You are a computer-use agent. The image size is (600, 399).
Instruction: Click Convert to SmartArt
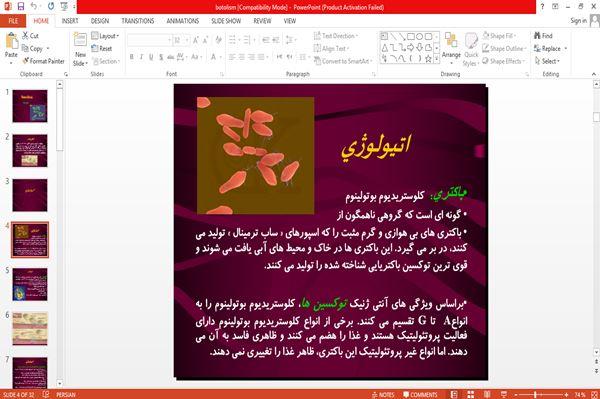[x=342, y=61]
